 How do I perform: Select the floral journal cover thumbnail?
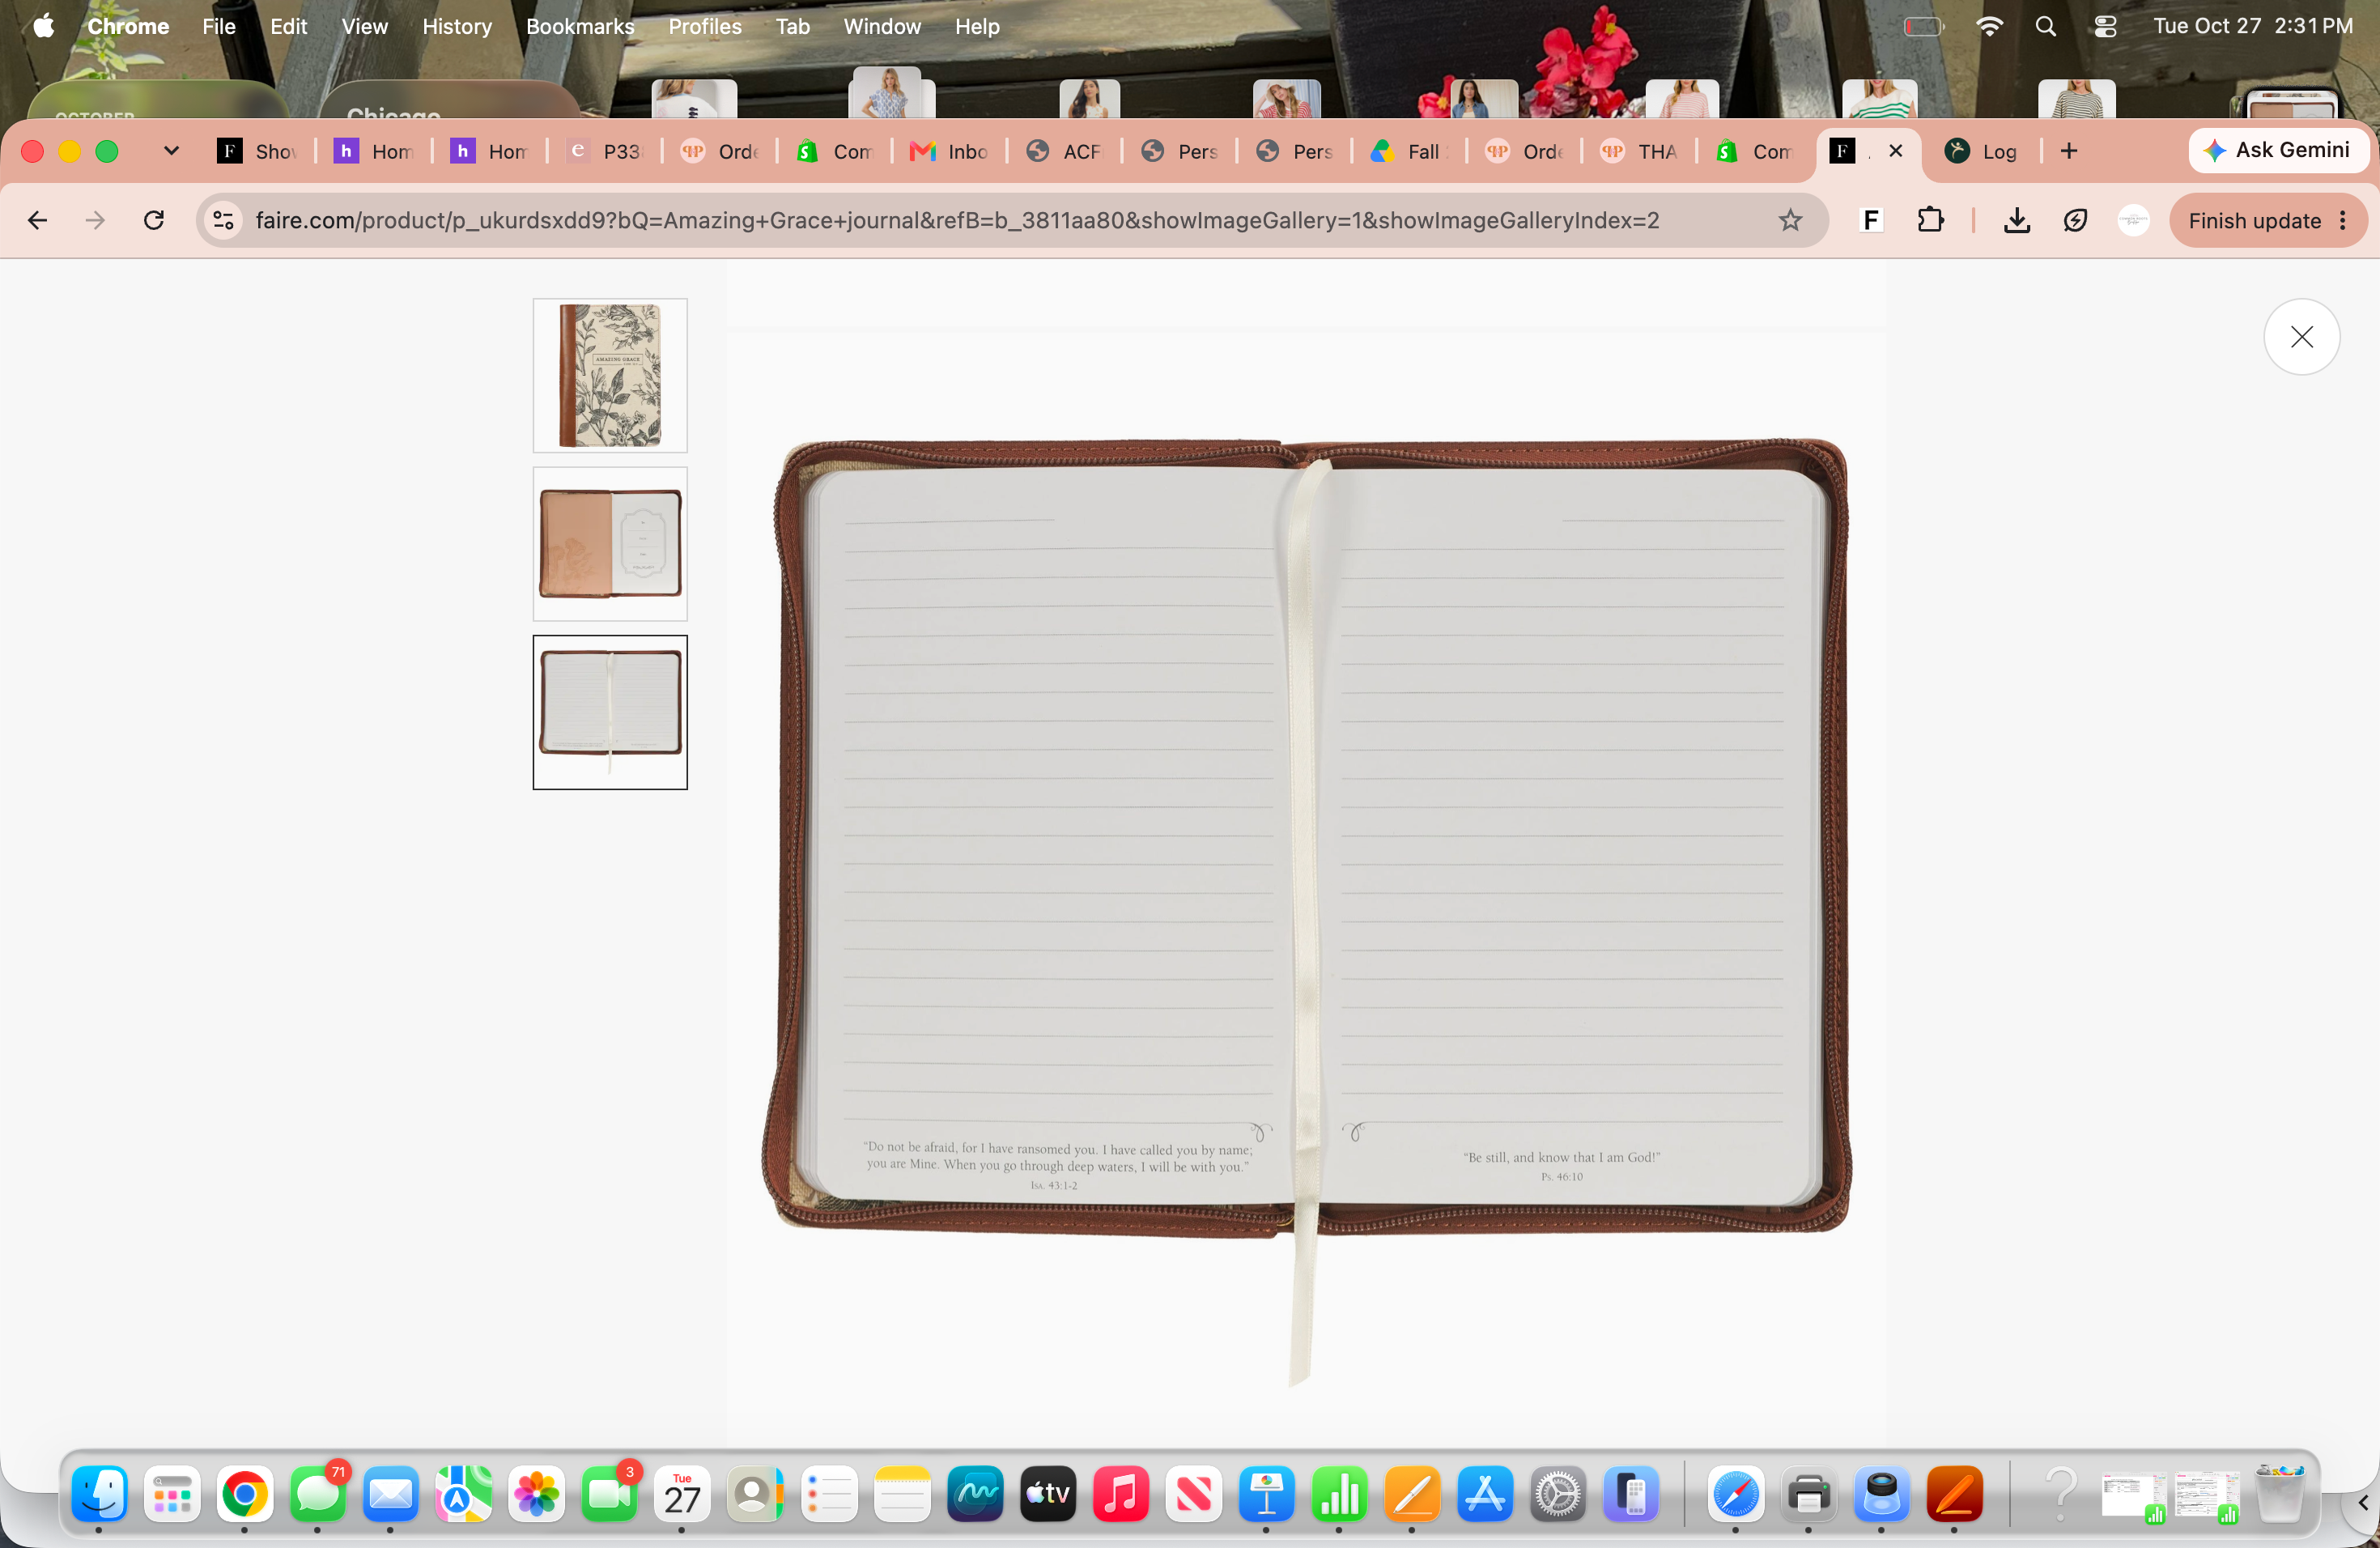610,375
